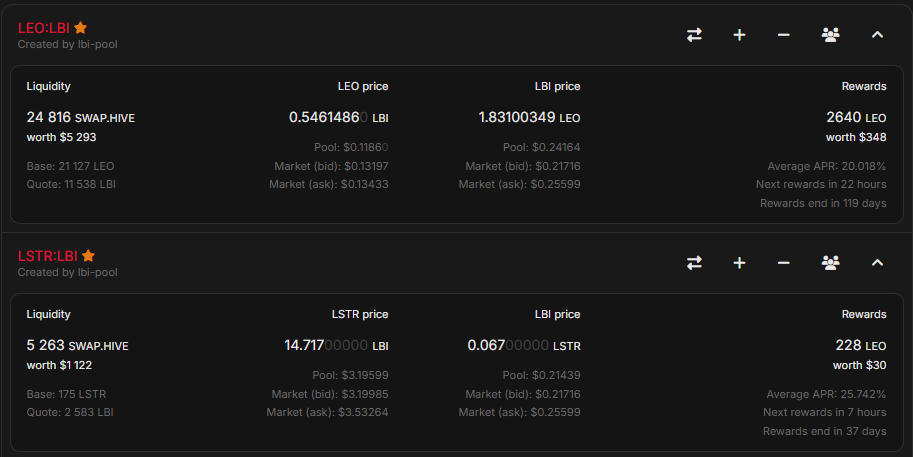Click the 5 263 SWAP.HIVE liquidity value
913x457 pixels.
[77, 345]
